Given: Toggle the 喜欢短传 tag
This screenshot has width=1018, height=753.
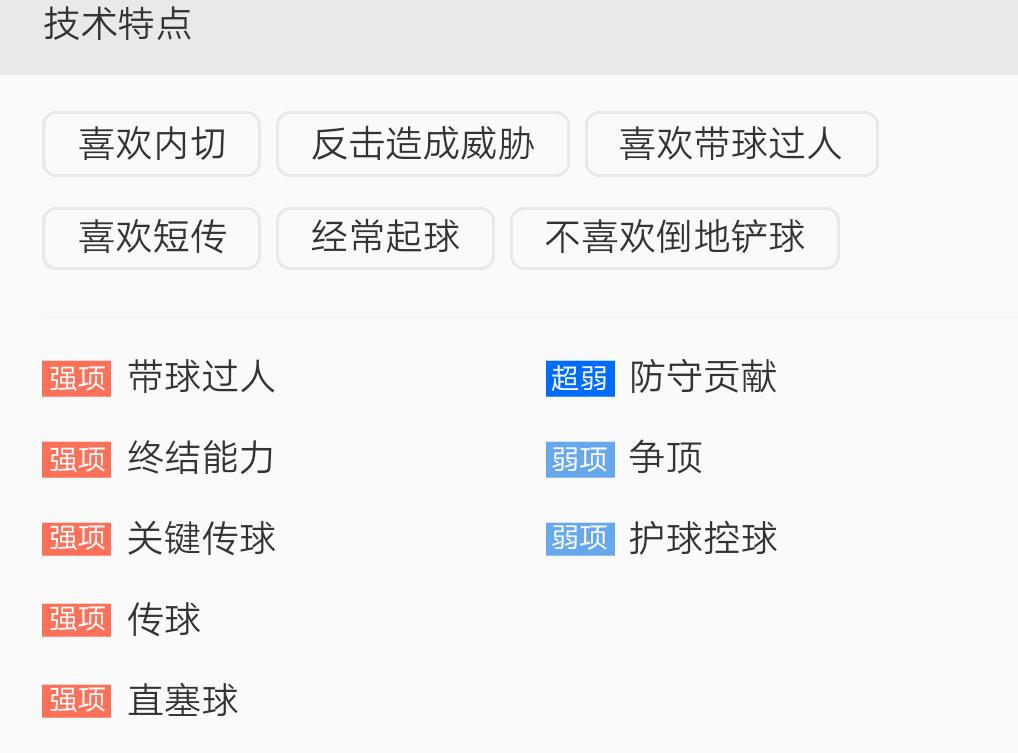Looking at the screenshot, I should 151,238.
